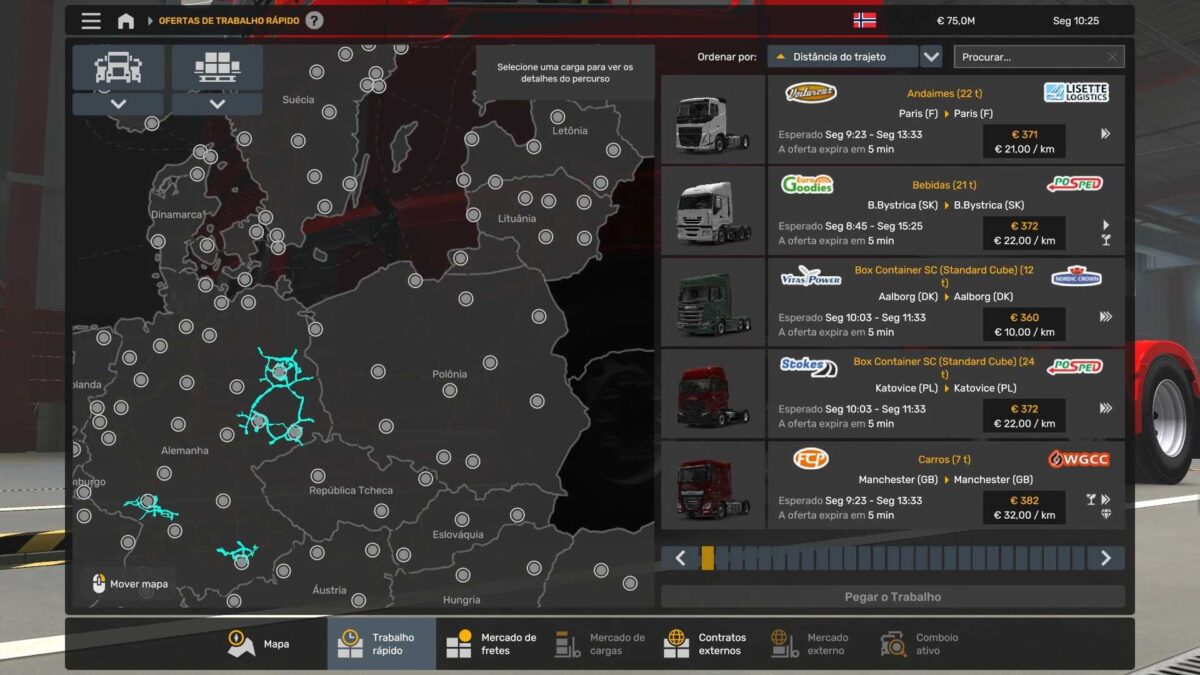Select the cargo pallet filter icon
1200x675 pixels.
pyautogui.click(x=217, y=68)
